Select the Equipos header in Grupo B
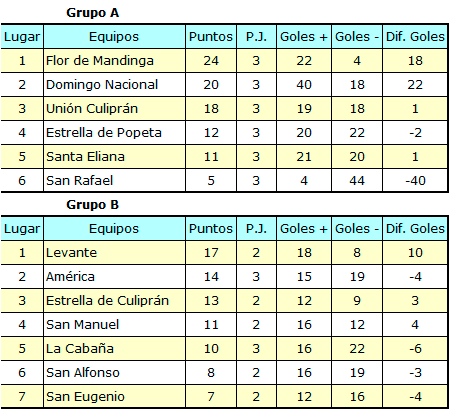Image resolution: width=449 pixels, height=409 pixels. click(x=114, y=229)
